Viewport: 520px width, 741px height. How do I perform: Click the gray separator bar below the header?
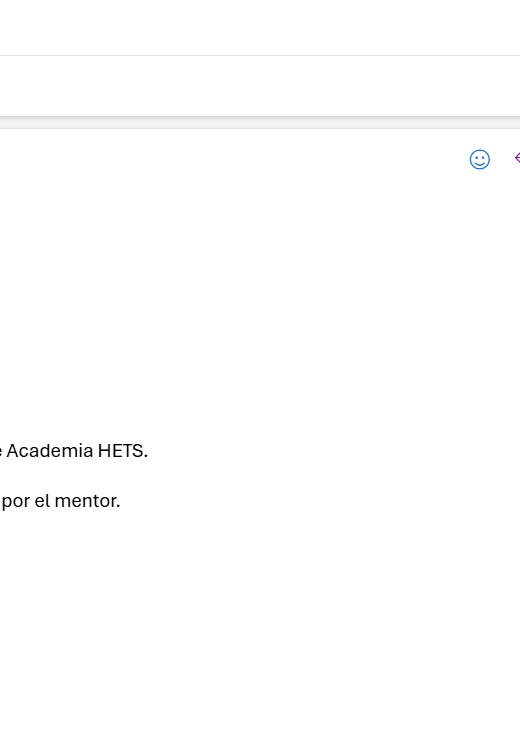(x=260, y=122)
